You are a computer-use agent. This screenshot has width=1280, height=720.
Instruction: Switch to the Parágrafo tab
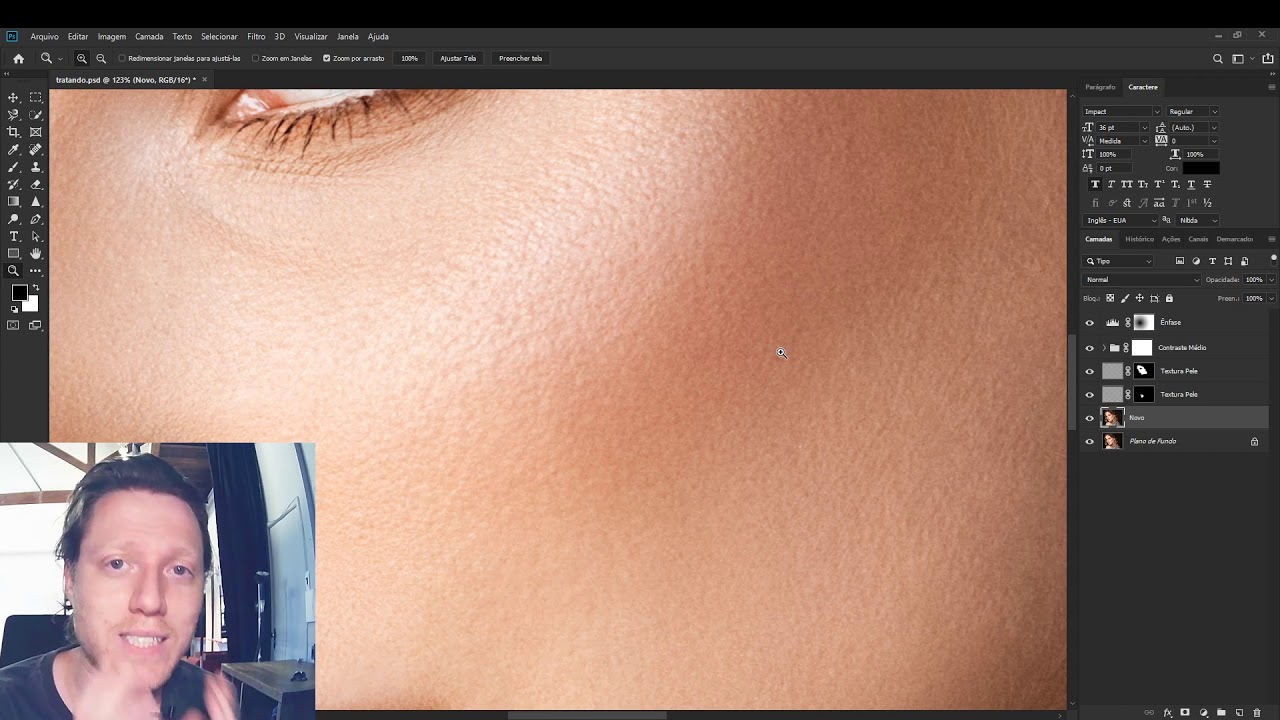(x=1100, y=87)
